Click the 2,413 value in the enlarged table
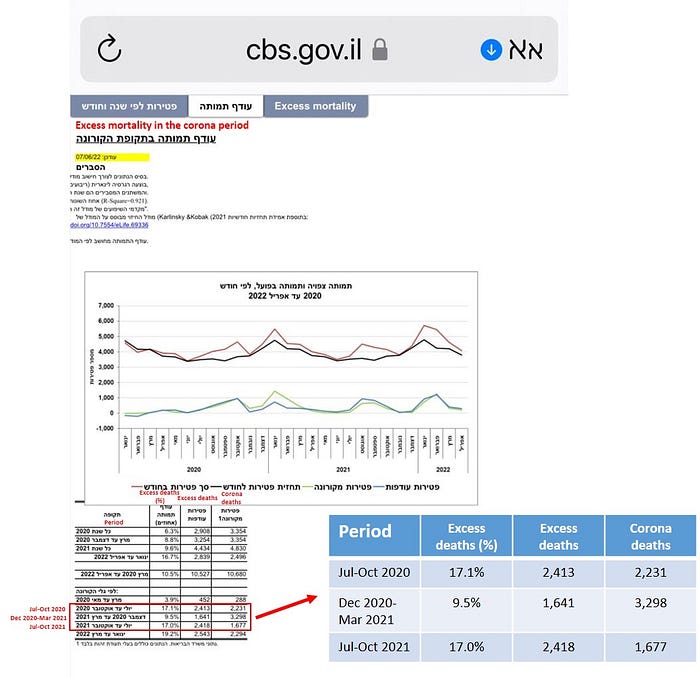This screenshot has width=700, height=677. tap(558, 572)
